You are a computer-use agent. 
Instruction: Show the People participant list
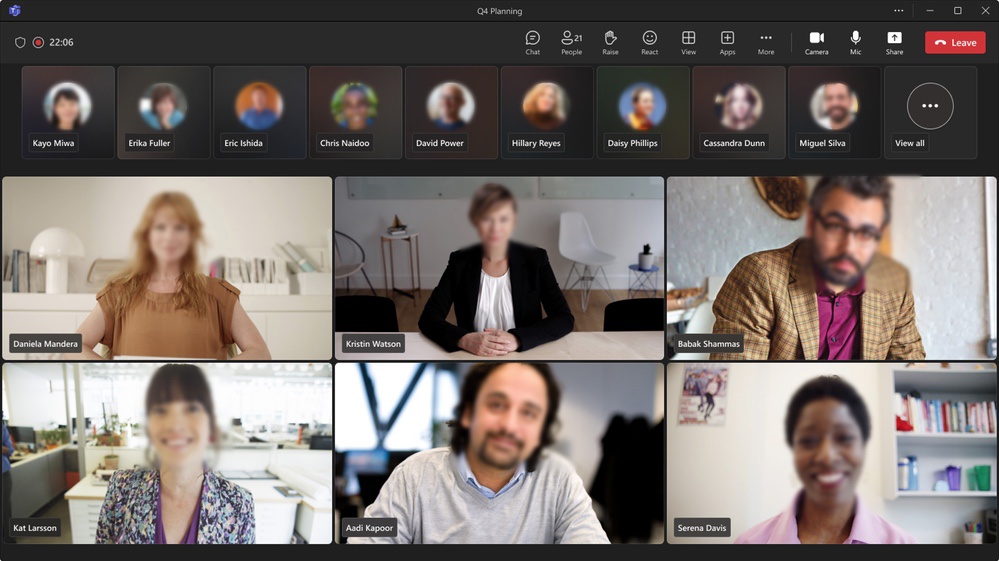(x=571, y=43)
